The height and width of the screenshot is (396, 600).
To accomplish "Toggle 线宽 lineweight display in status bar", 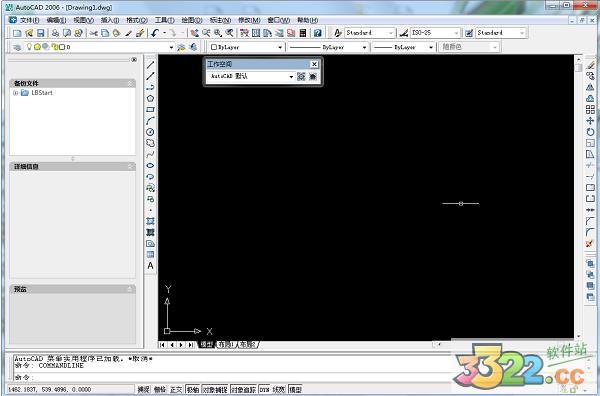I will point(279,389).
